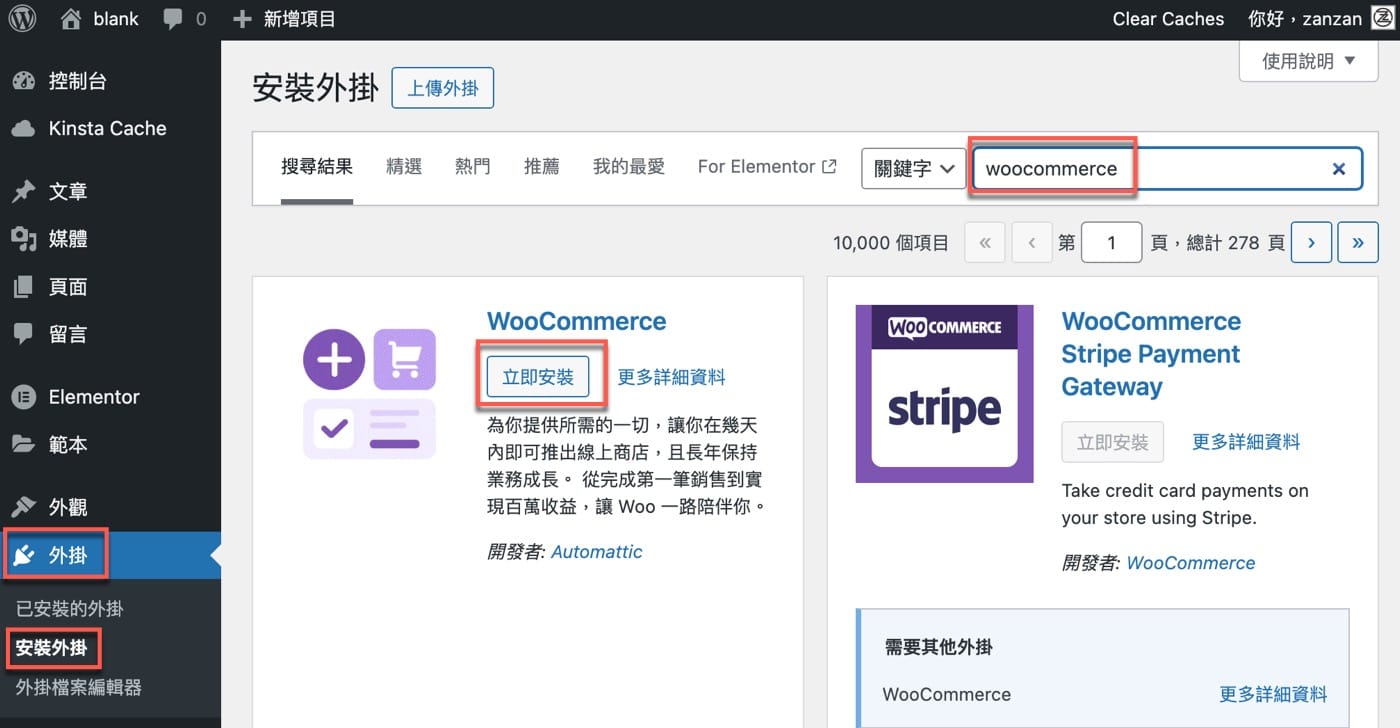Click the 媒體 media icon
The image size is (1400, 728).
pos(24,239)
